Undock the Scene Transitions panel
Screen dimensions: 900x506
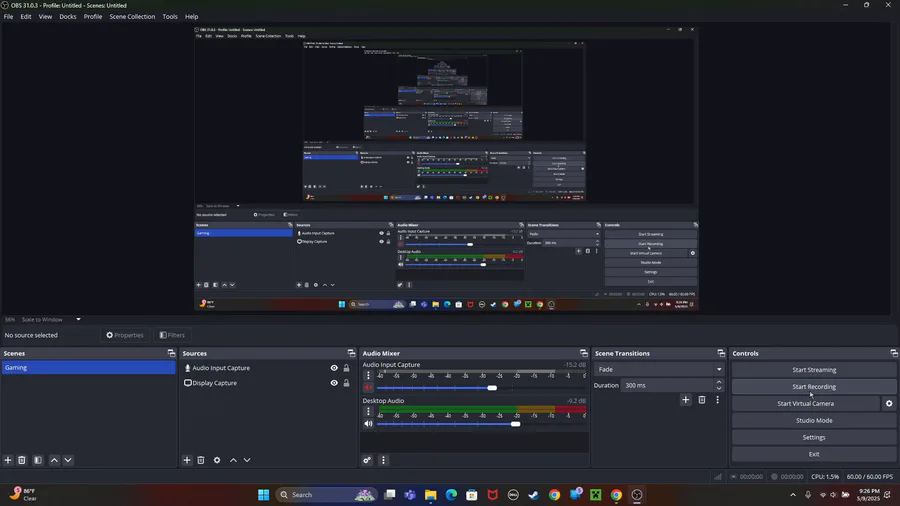721,353
